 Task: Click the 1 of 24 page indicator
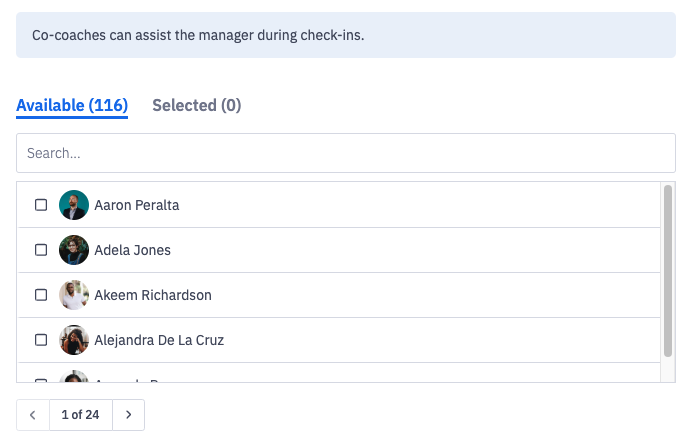[80, 415]
